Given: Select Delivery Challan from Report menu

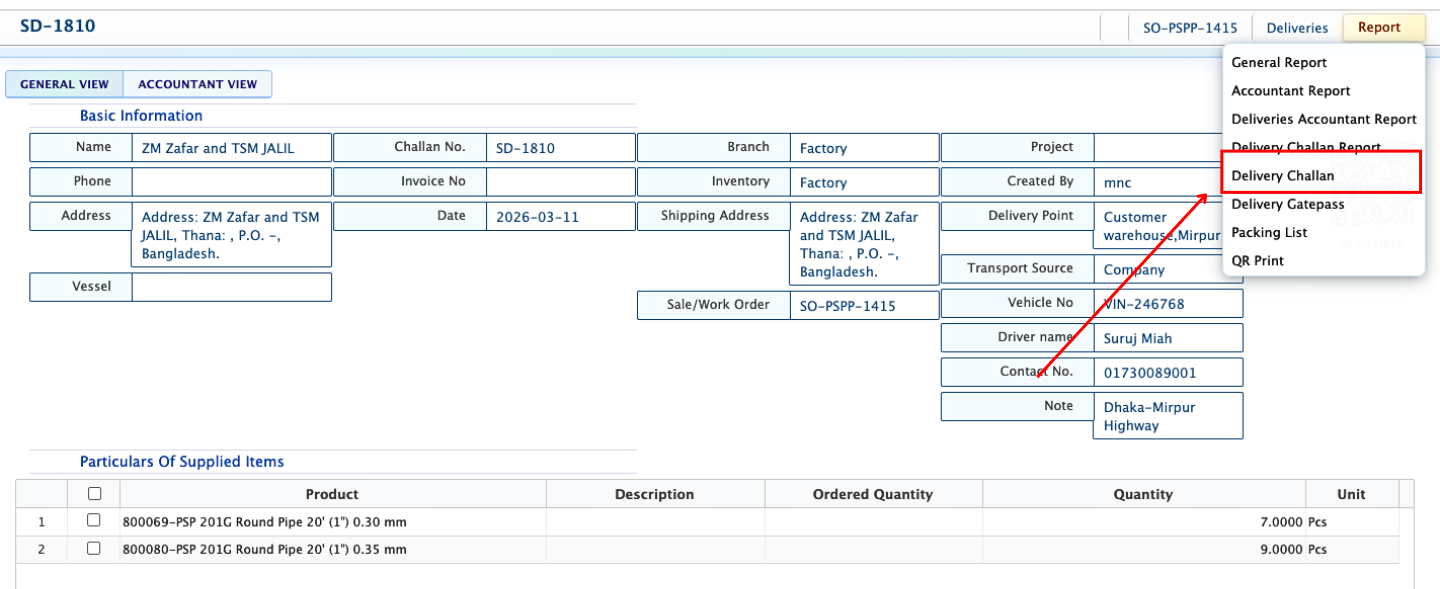Looking at the screenshot, I should tap(1282, 176).
